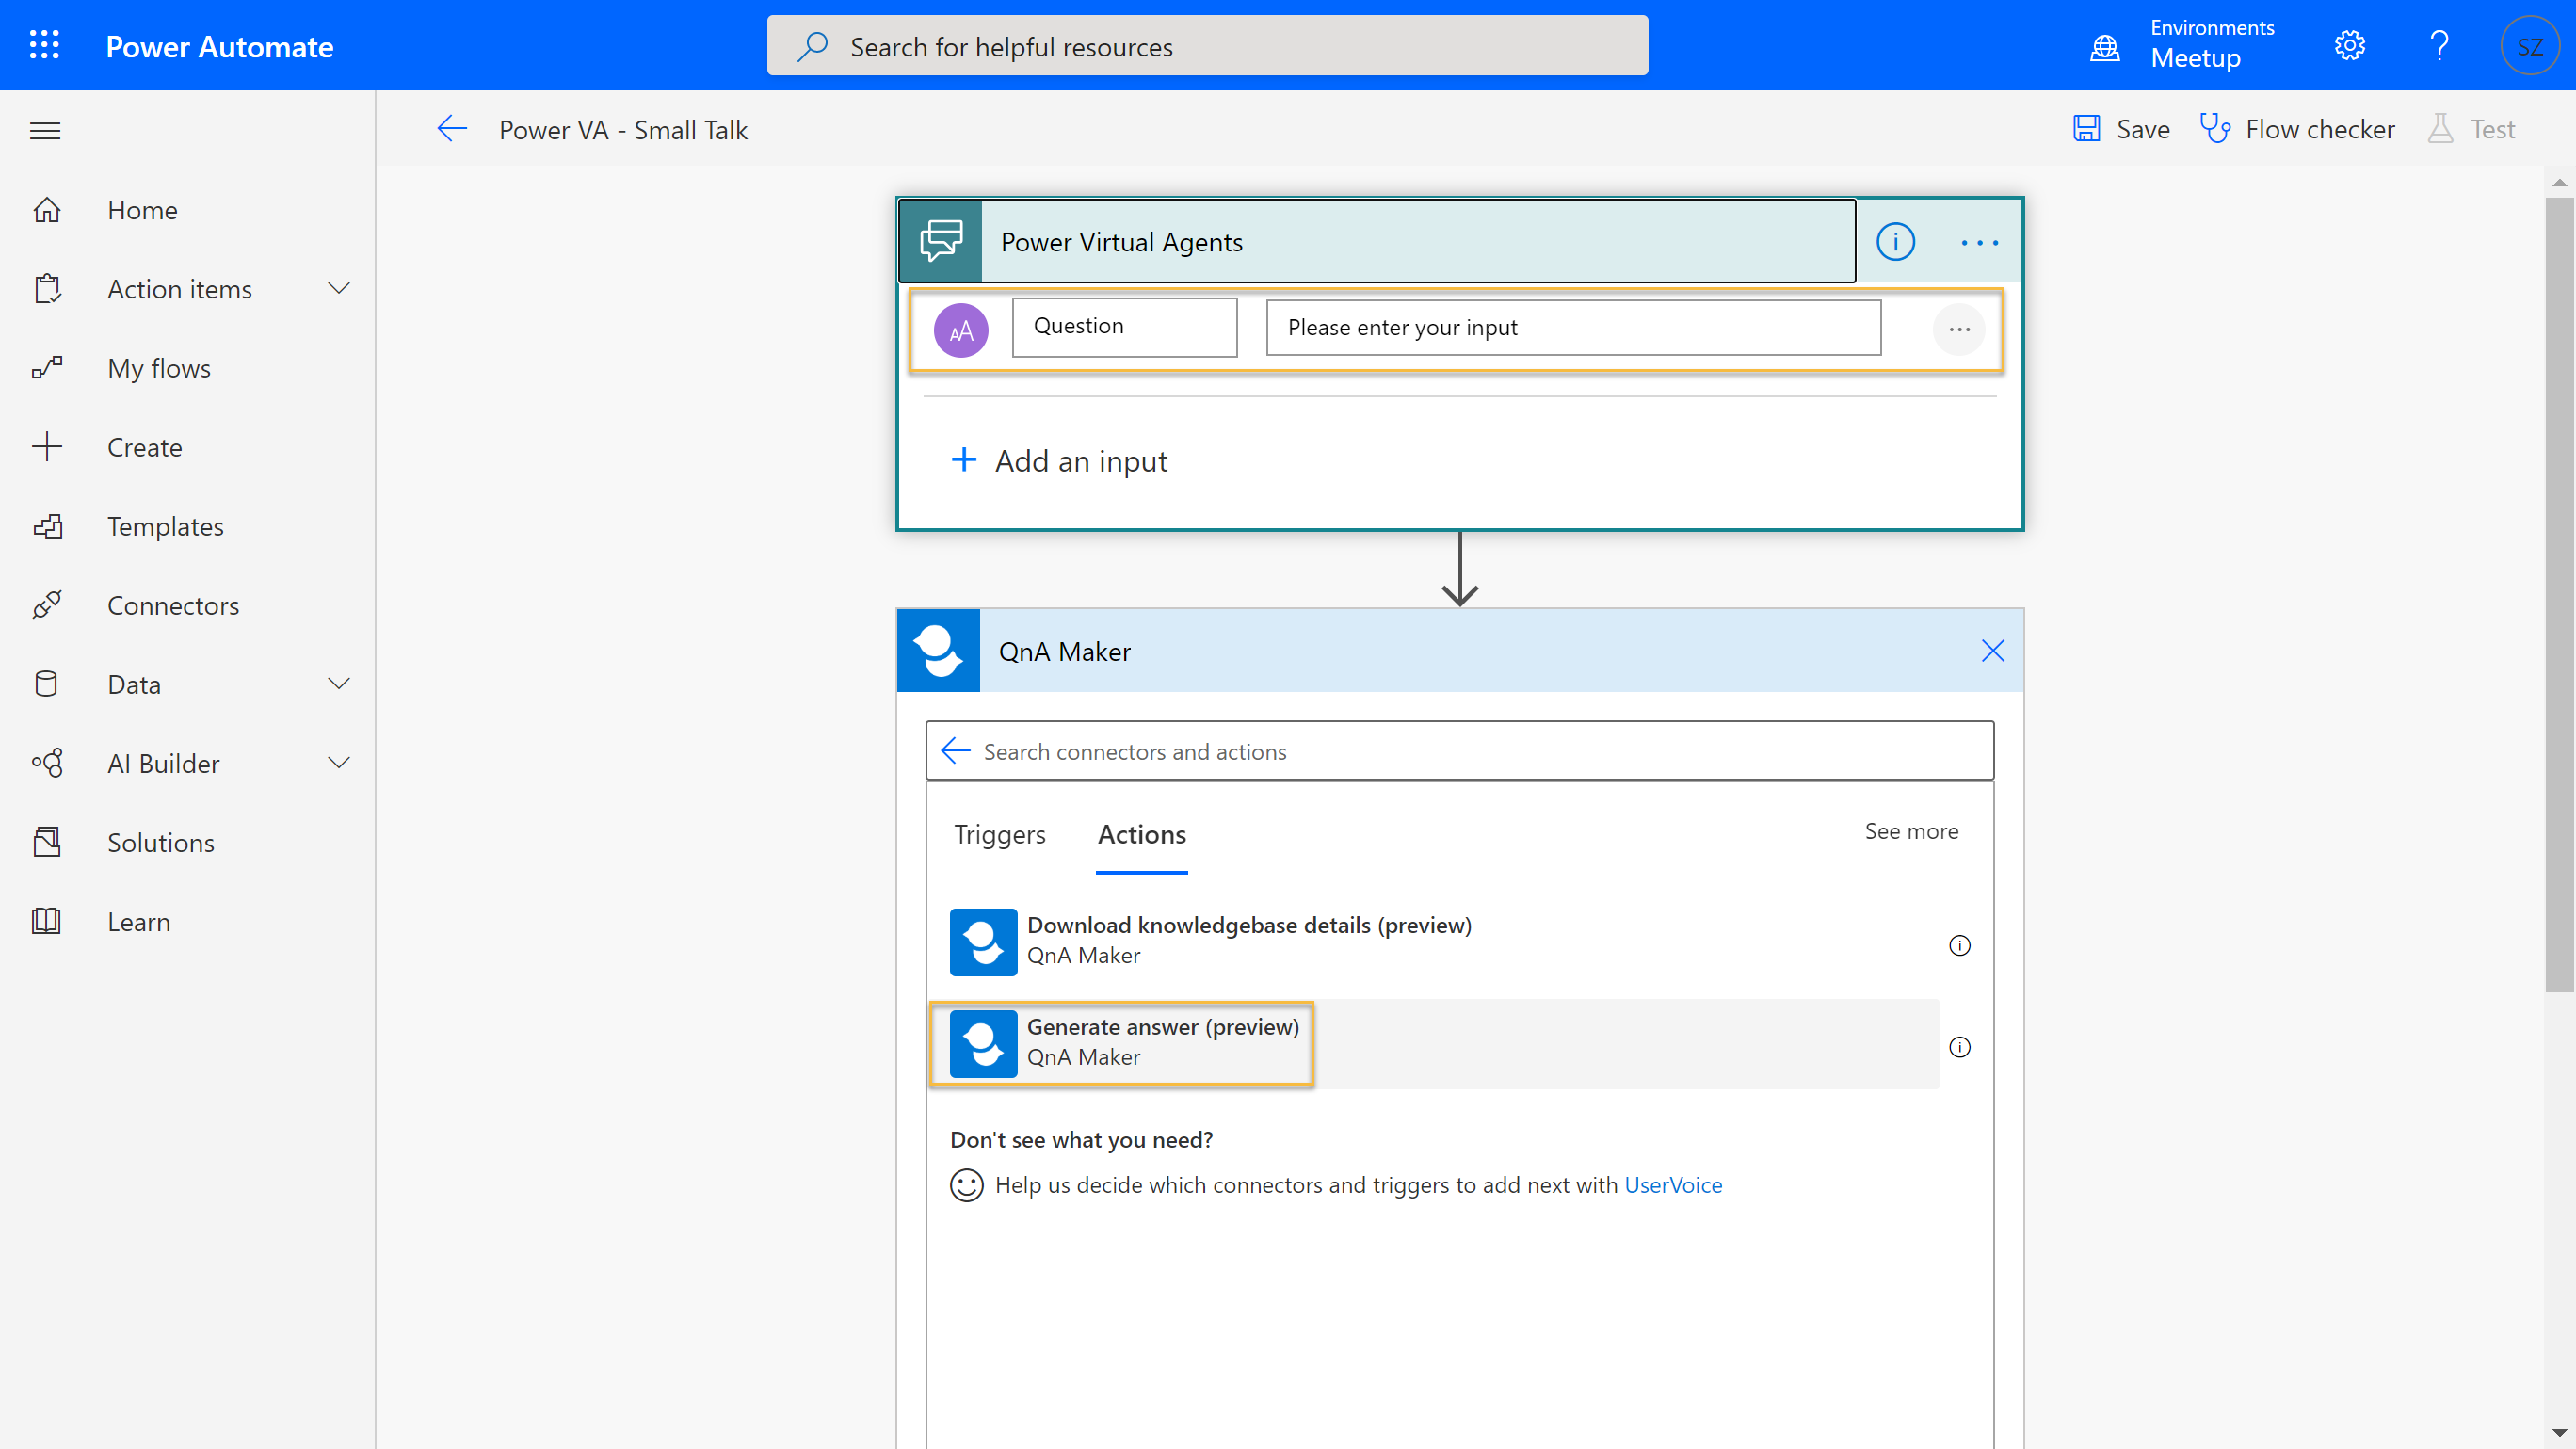
Task: Click the purple text input type icon
Action: 961,331
